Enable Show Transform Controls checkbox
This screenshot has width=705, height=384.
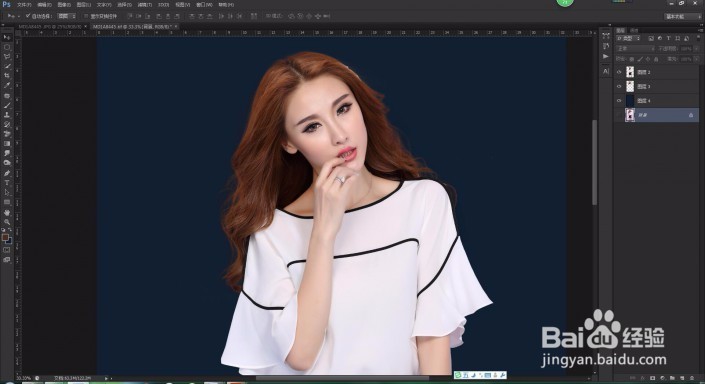[x=86, y=16]
